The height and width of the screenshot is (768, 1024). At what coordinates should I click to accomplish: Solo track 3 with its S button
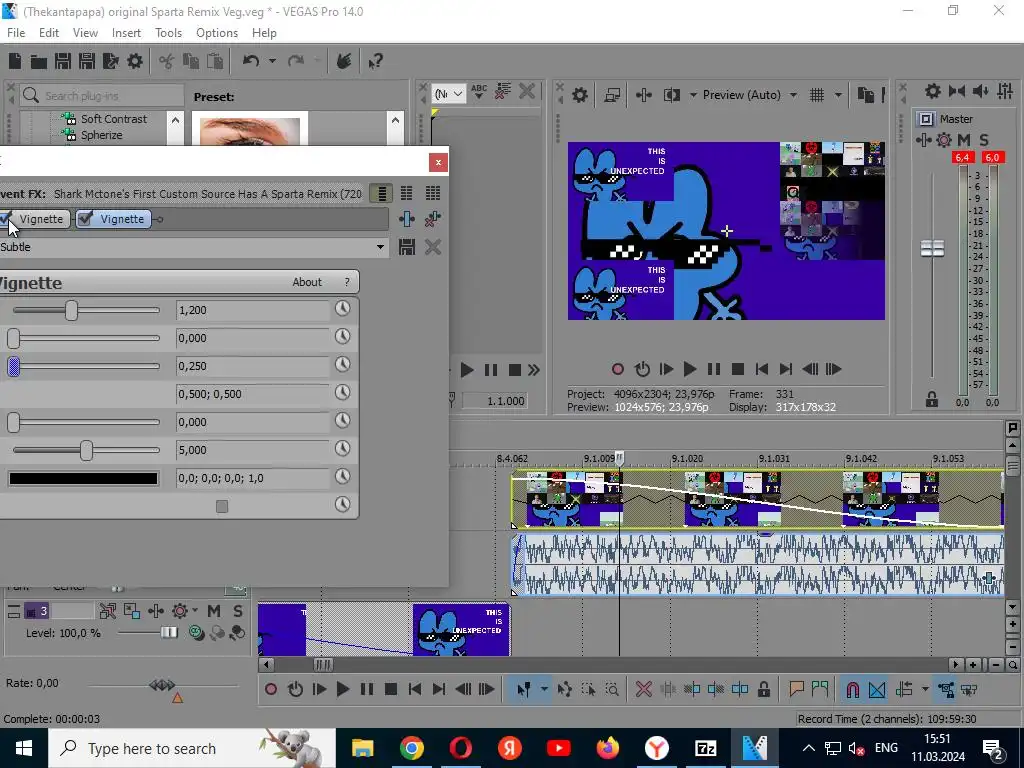(238, 611)
